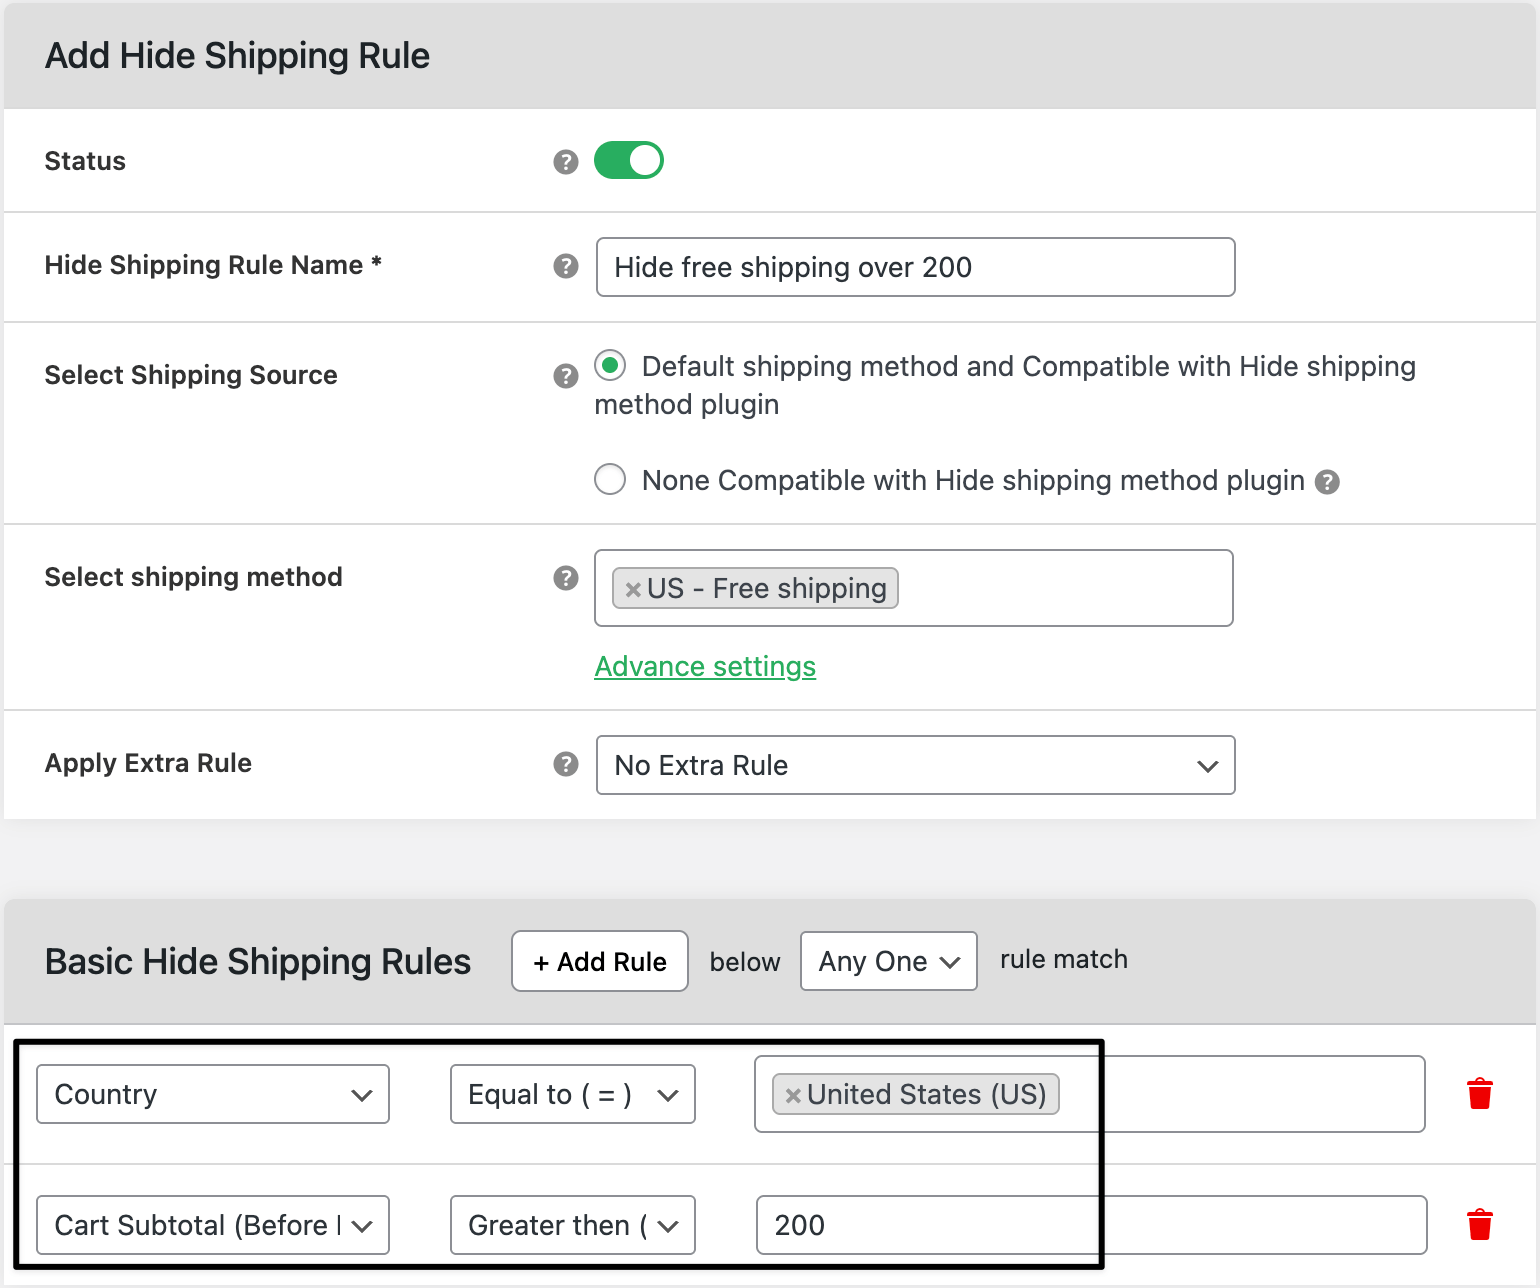
Task: Open Advance settings link
Action: (705, 666)
